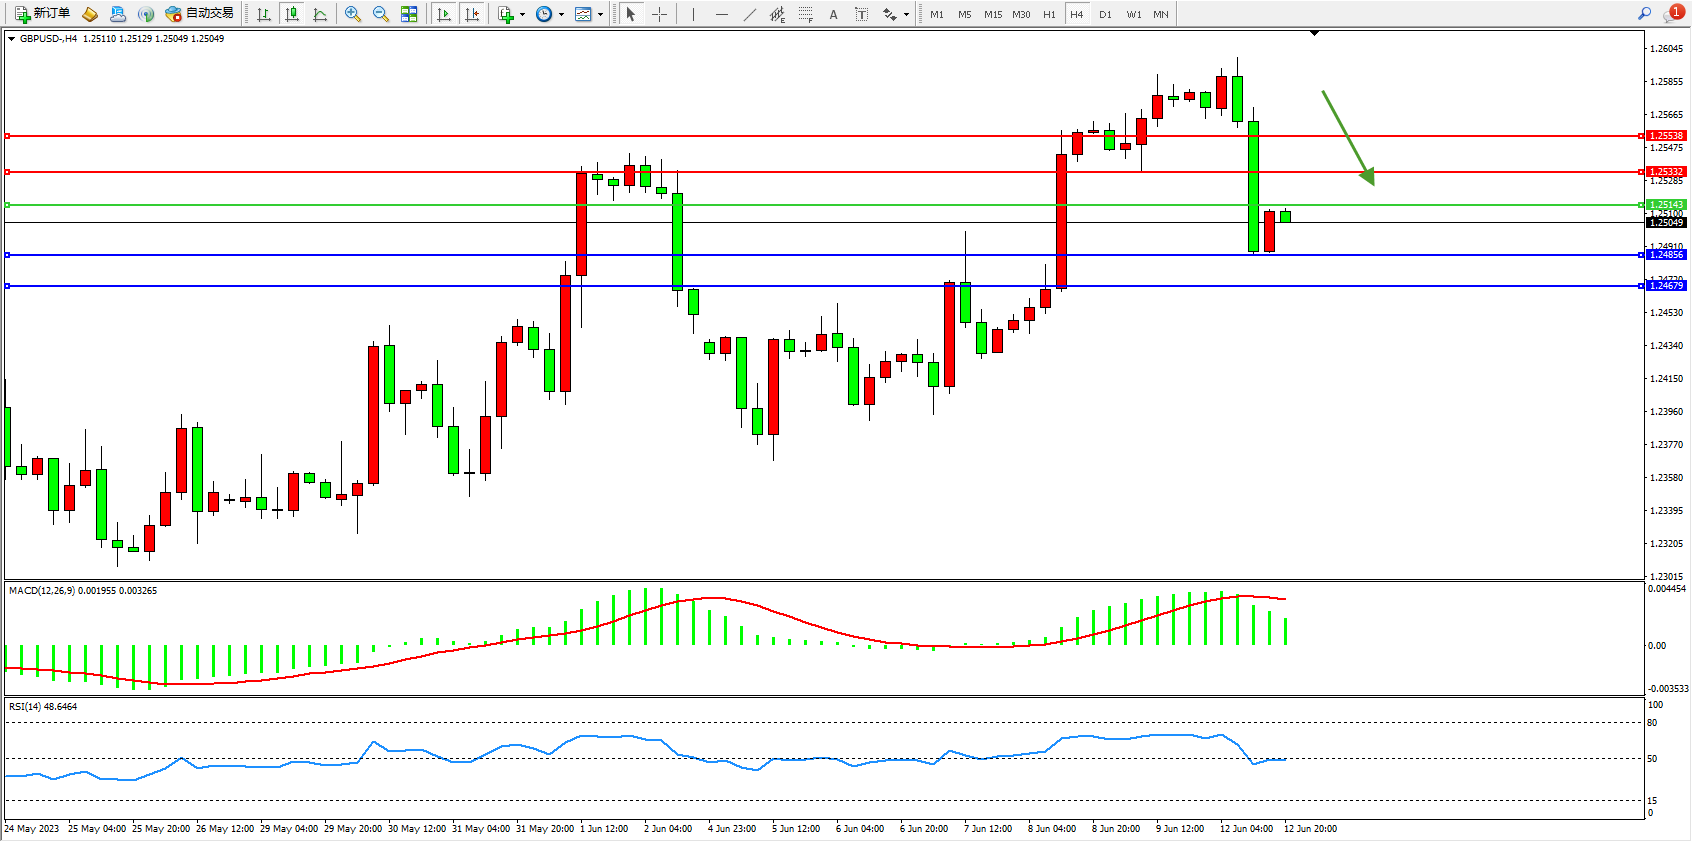
Task: Pick the horizontal line drawing tool
Action: pos(721,14)
